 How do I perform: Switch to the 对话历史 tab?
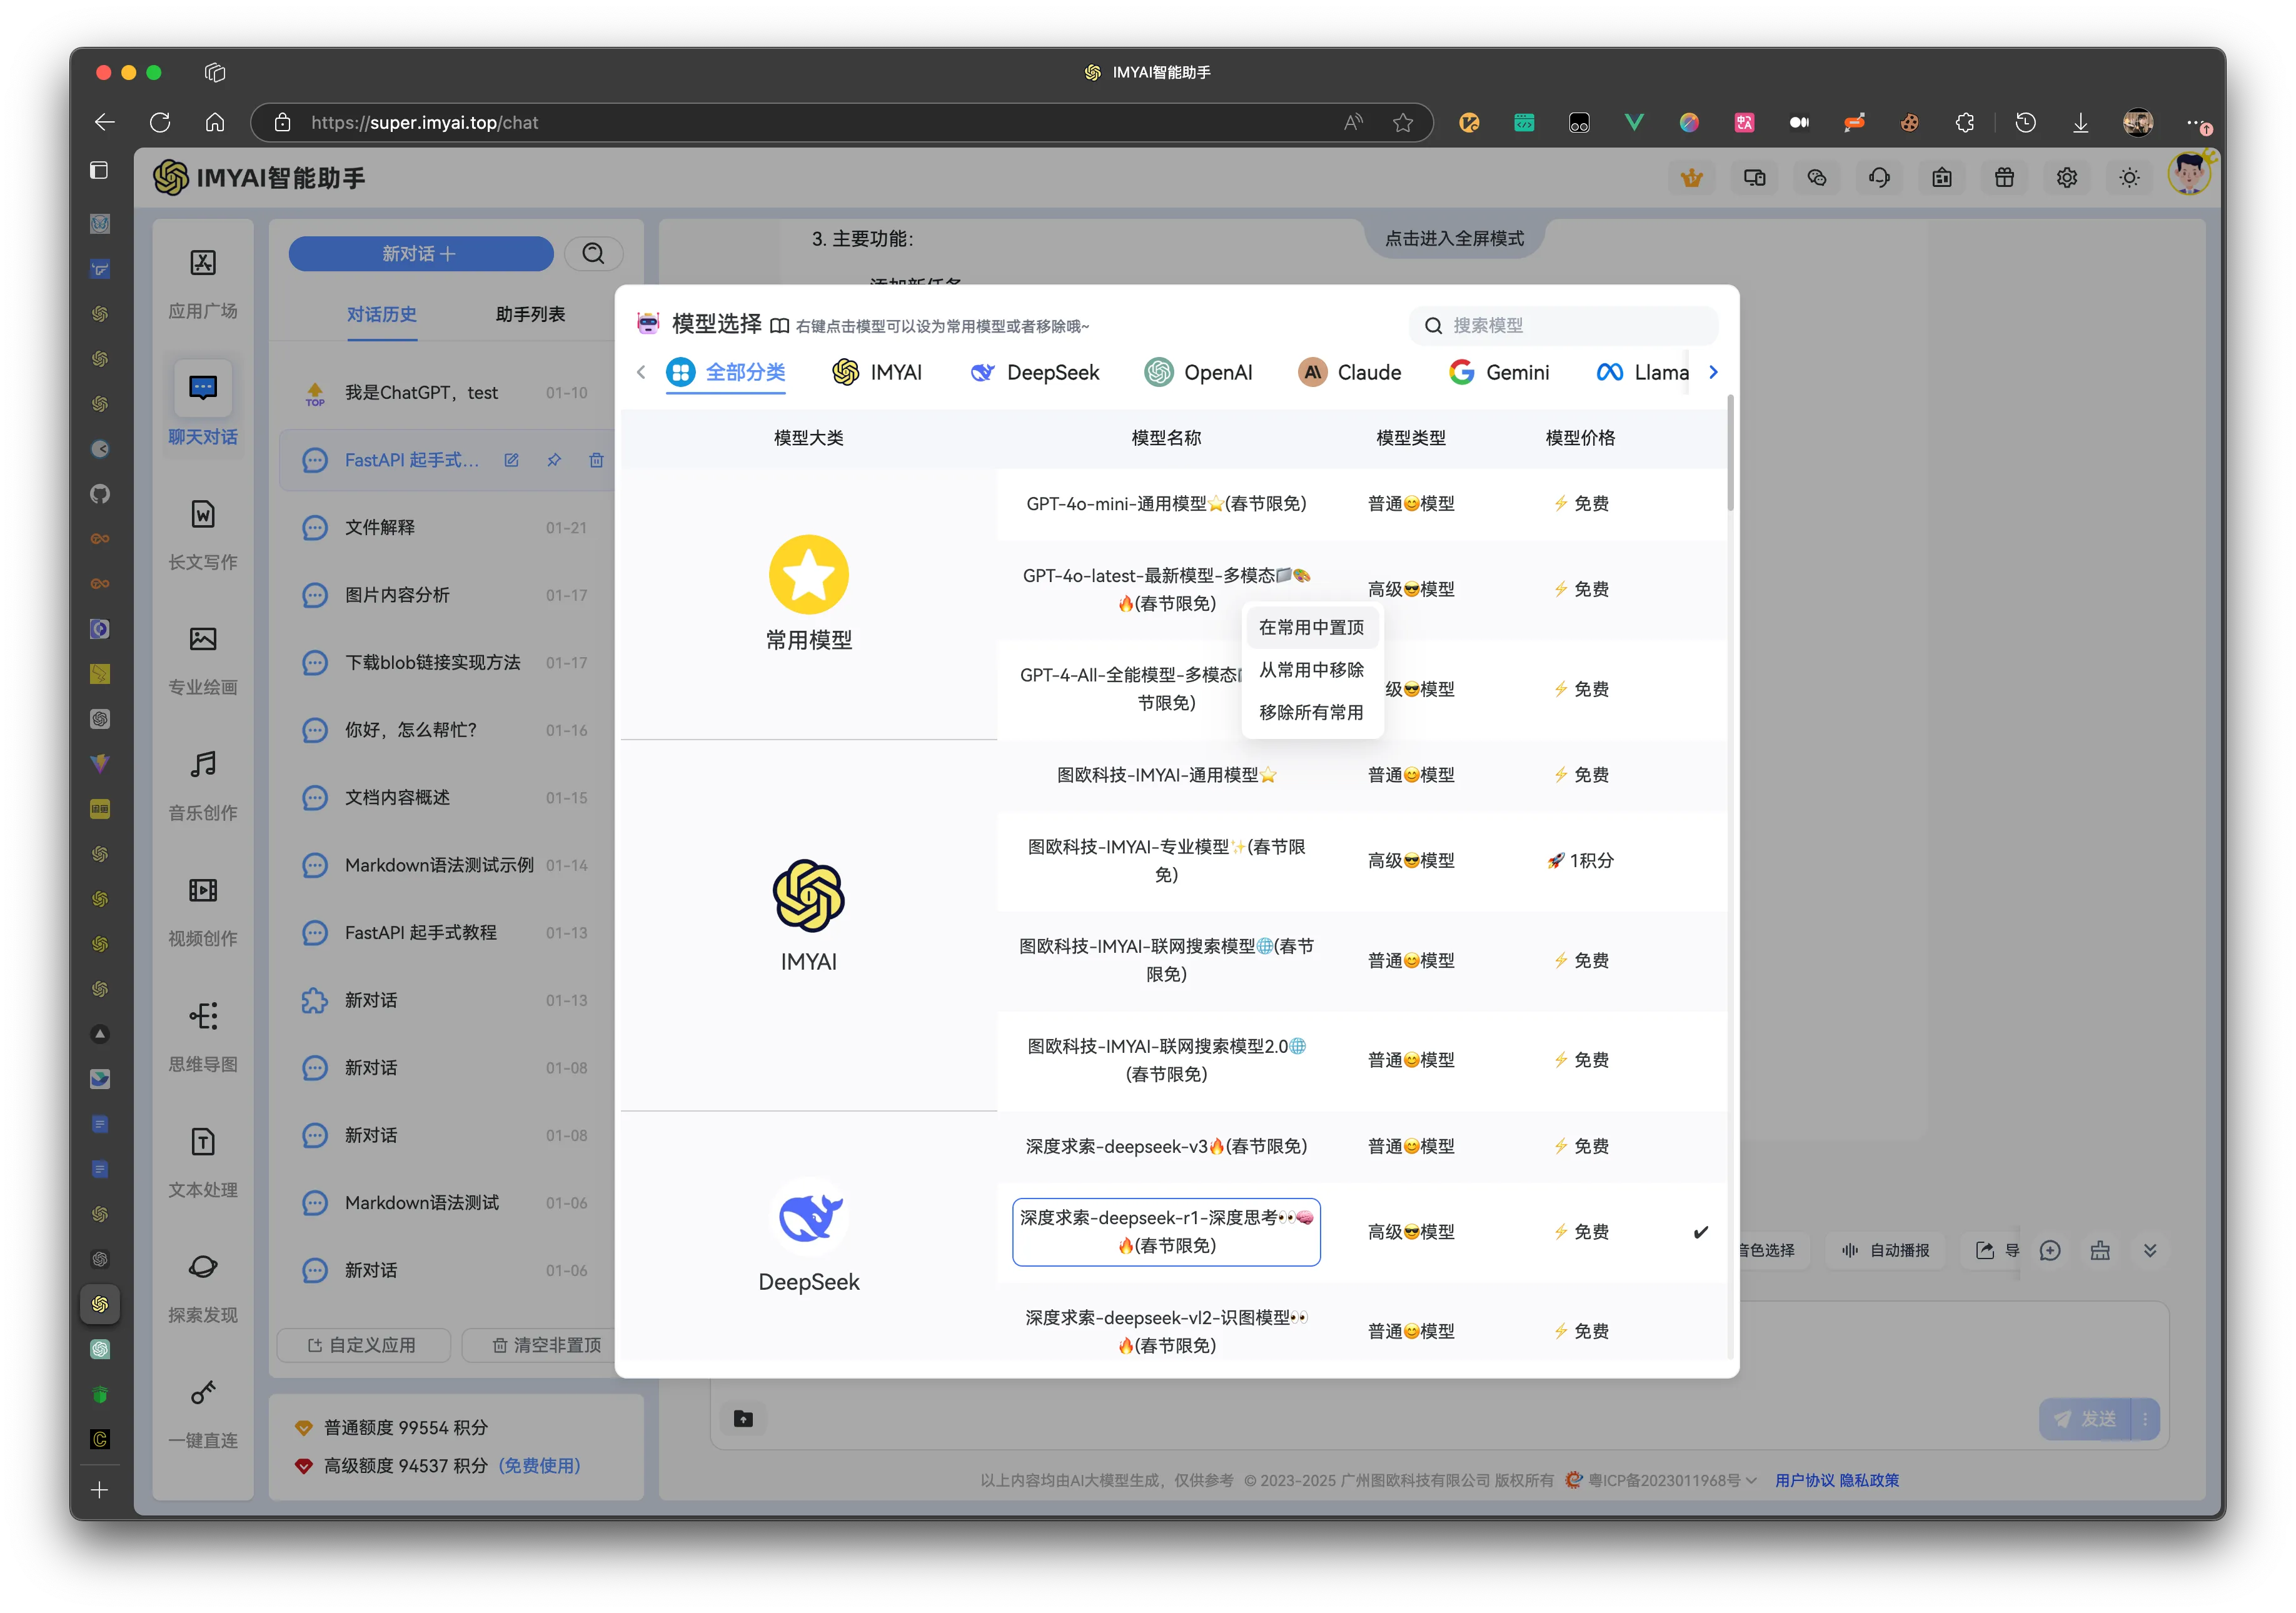point(381,314)
